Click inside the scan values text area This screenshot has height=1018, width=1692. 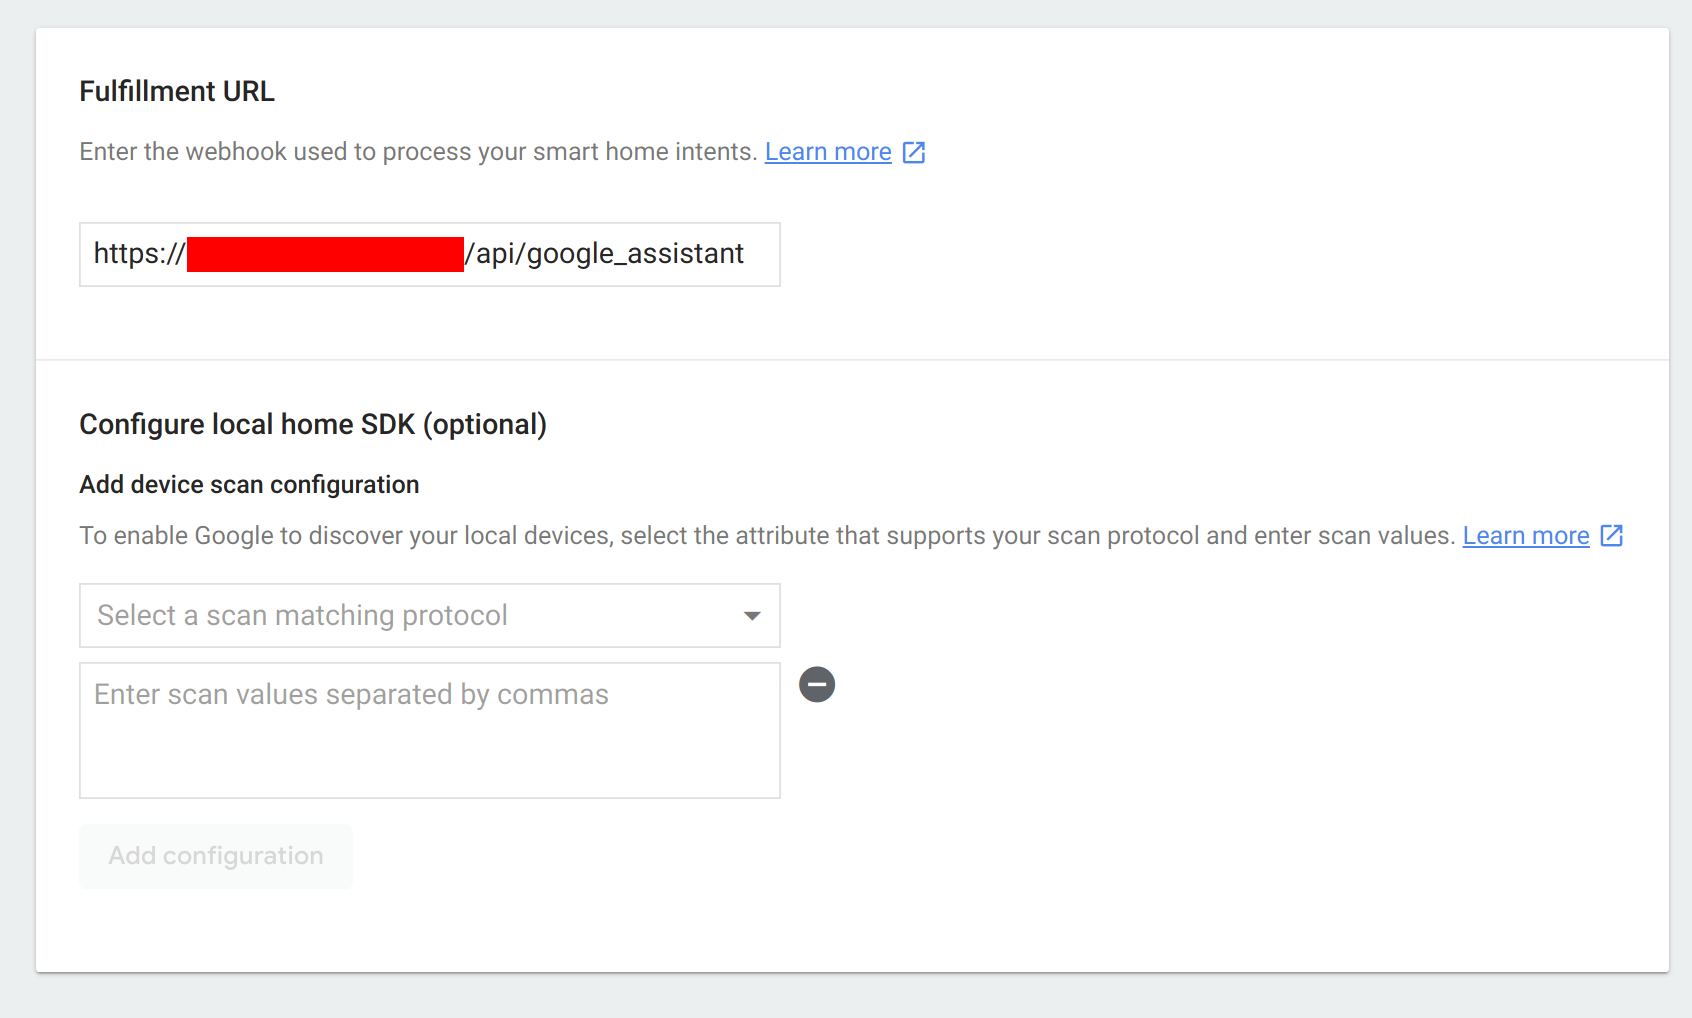point(429,730)
